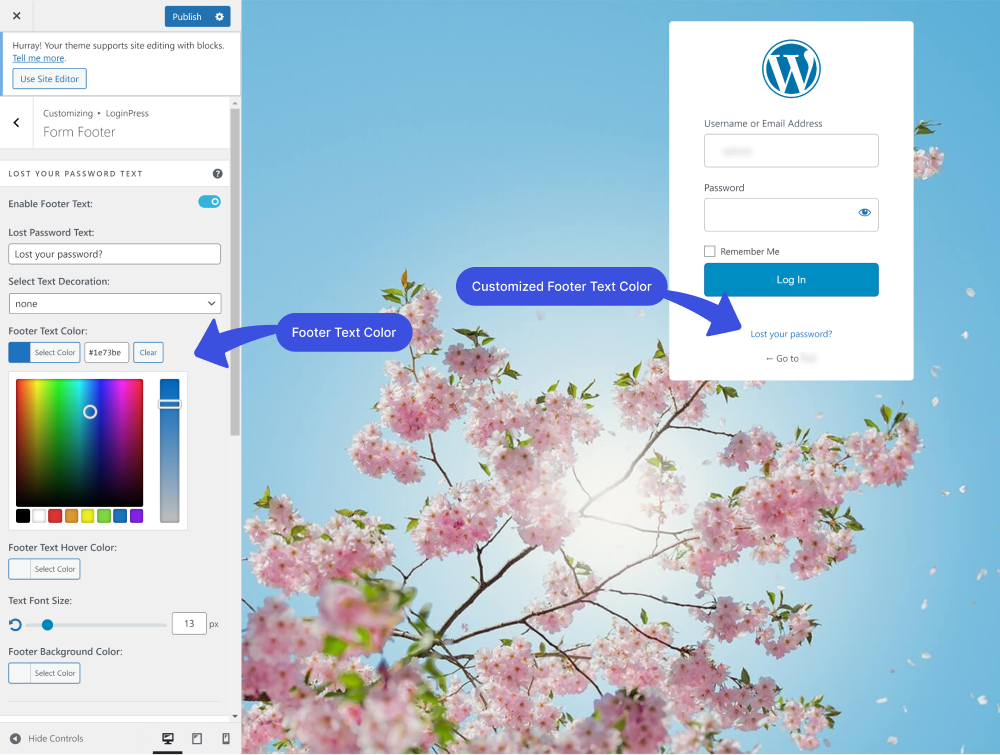Close the Customizer with the X icon
This screenshot has height=755, width=1000.
(x=17, y=16)
